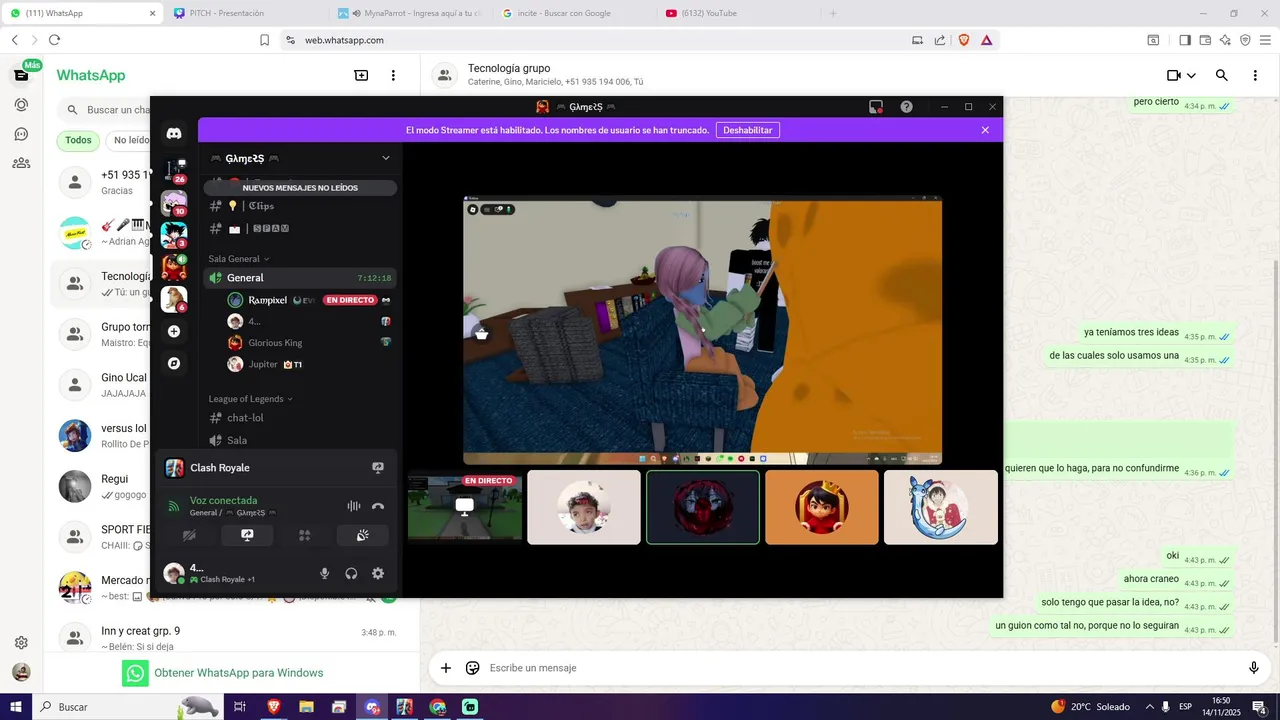Viewport: 1280px width, 720px height.
Task: Open Windows Start menu
Action: coord(16,707)
